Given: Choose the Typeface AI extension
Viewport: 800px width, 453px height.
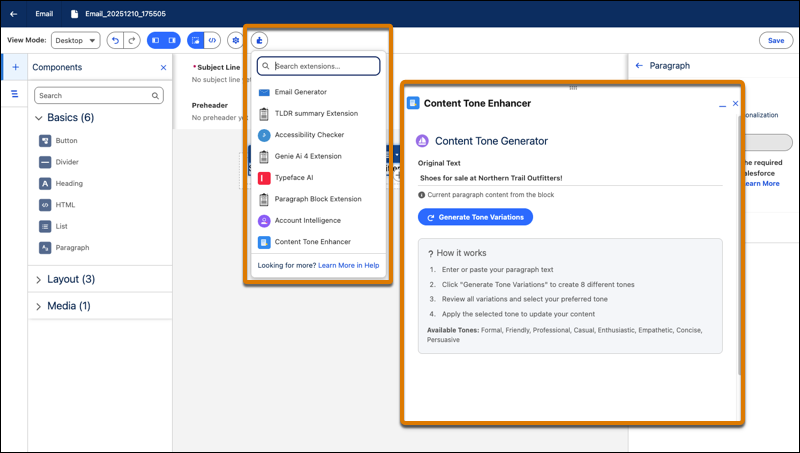Looking at the screenshot, I should pyautogui.click(x=319, y=178).
